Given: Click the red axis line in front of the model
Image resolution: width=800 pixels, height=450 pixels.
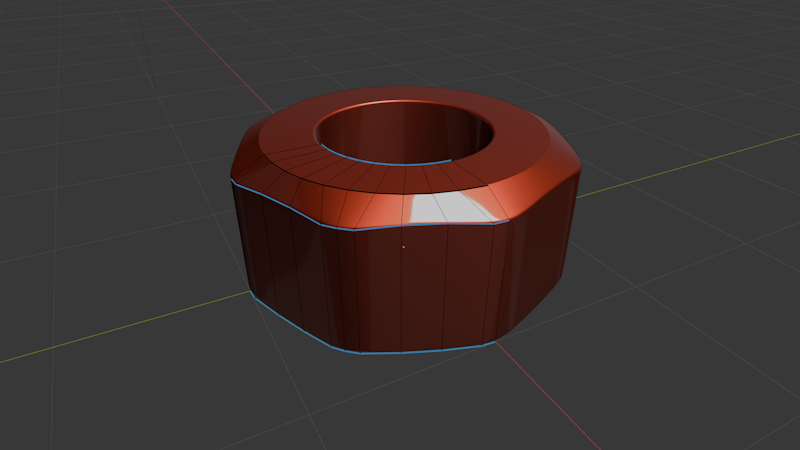Looking at the screenshot, I should coord(548,395).
